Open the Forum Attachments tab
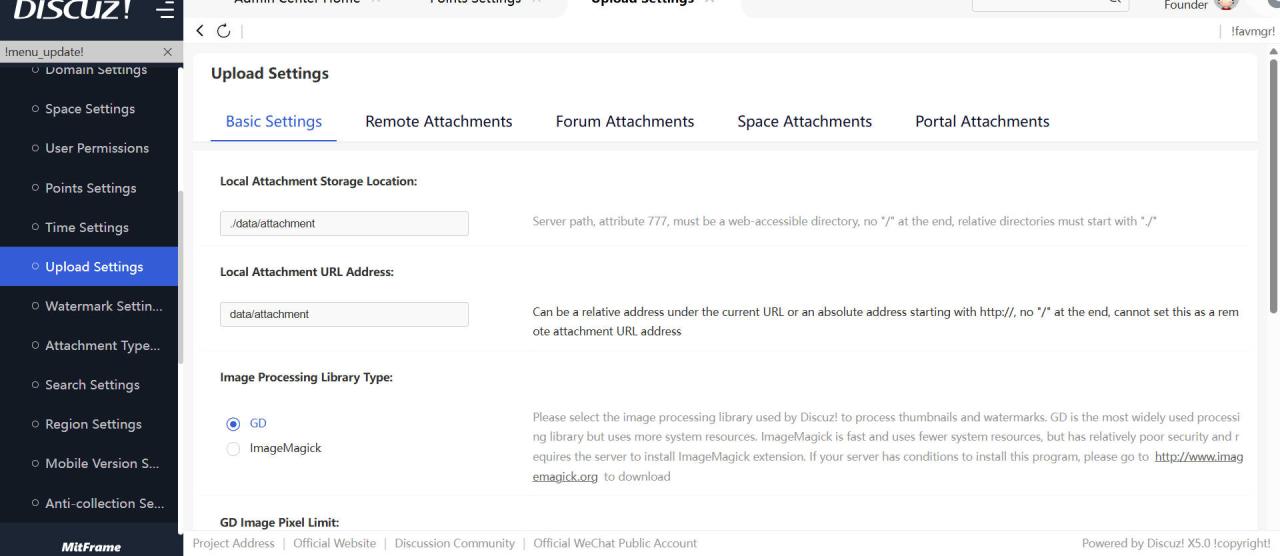1280x556 pixels. pyautogui.click(x=624, y=121)
